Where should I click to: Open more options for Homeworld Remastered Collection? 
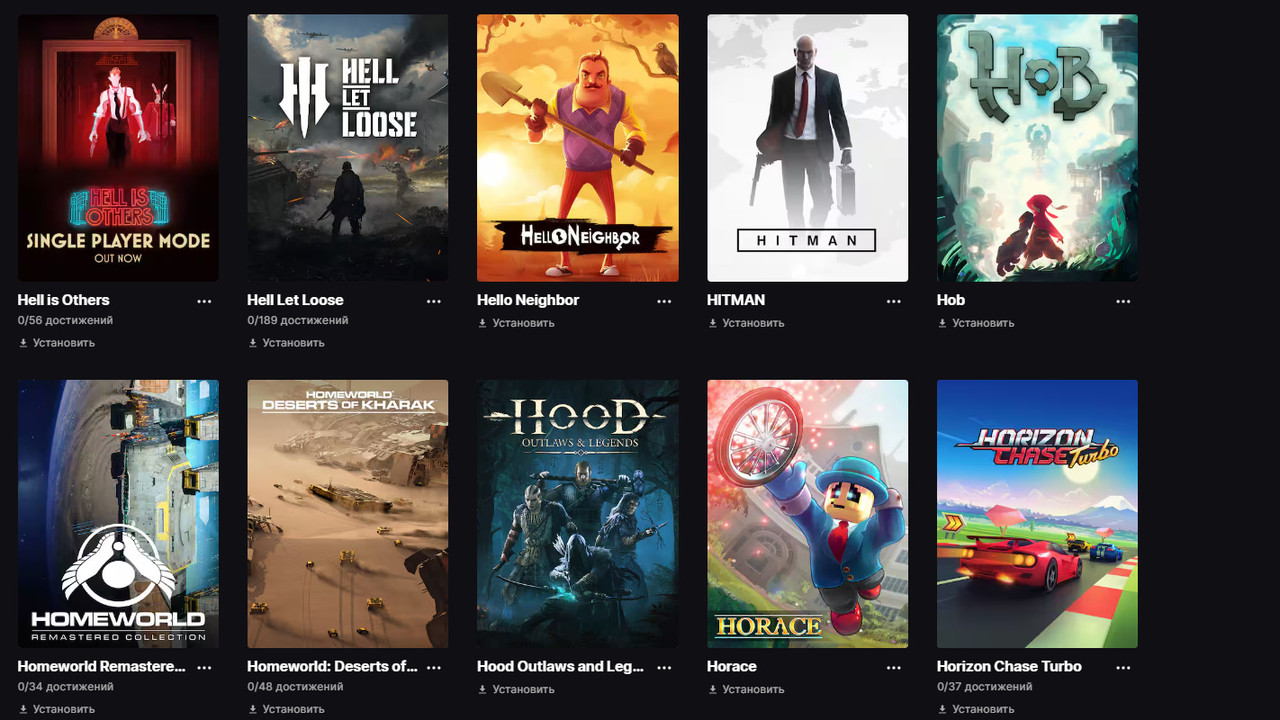click(x=204, y=667)
